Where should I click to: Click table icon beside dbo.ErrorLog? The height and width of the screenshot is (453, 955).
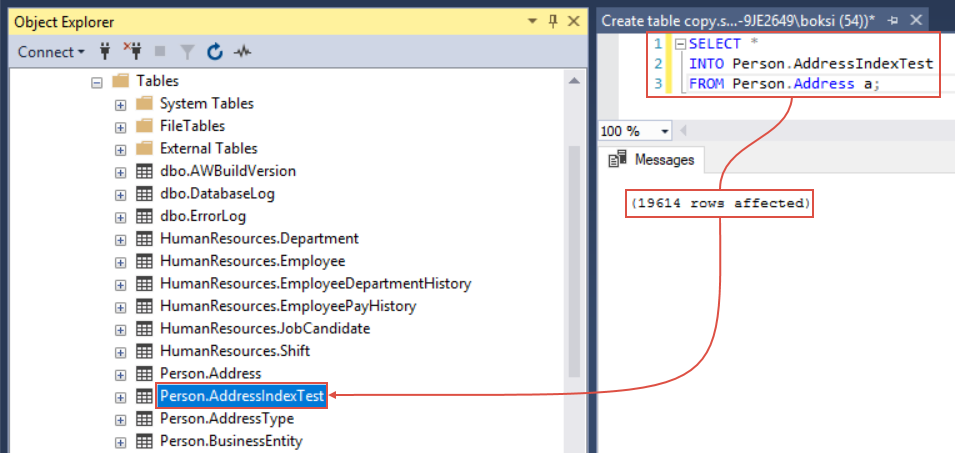pyautogui.click(x=144, y=217)
